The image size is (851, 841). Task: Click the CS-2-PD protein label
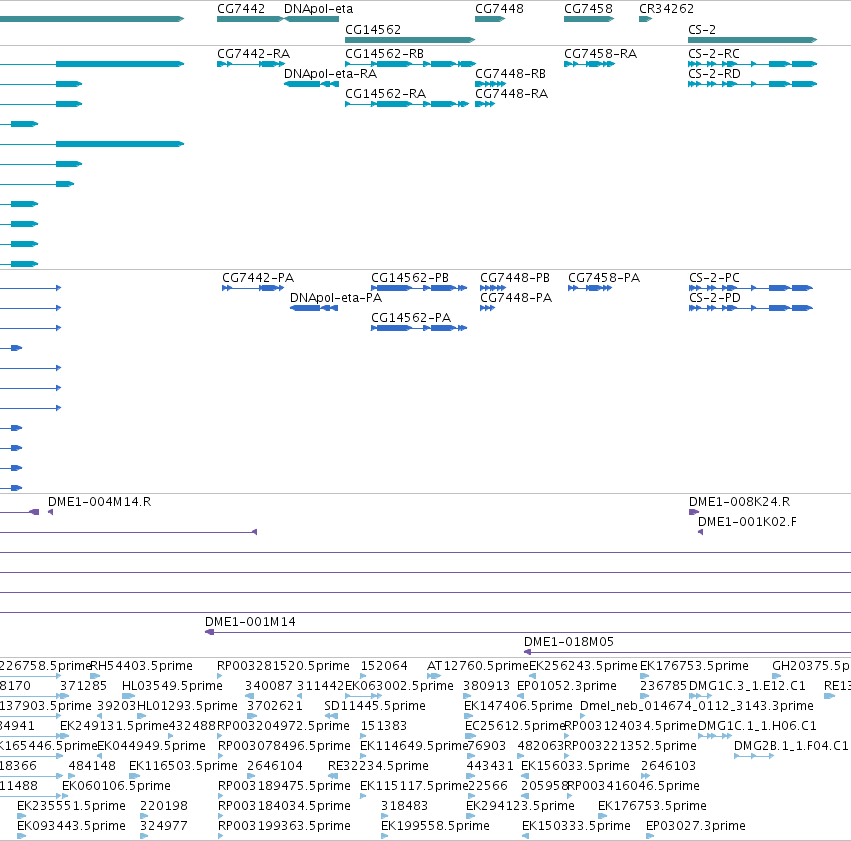(x=715, y=298)
